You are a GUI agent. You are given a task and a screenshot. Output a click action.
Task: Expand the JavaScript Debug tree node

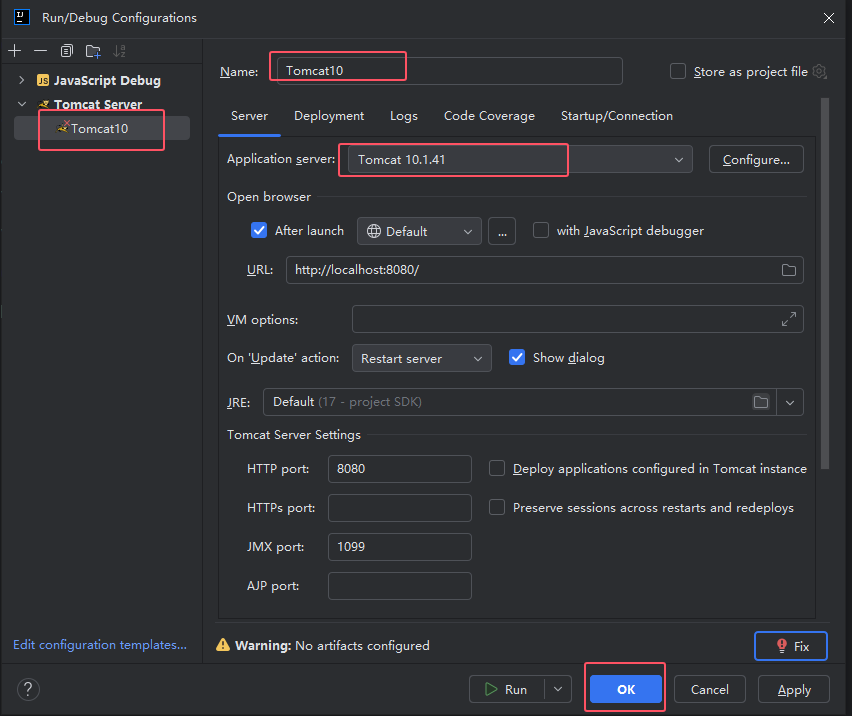point(22,80)
